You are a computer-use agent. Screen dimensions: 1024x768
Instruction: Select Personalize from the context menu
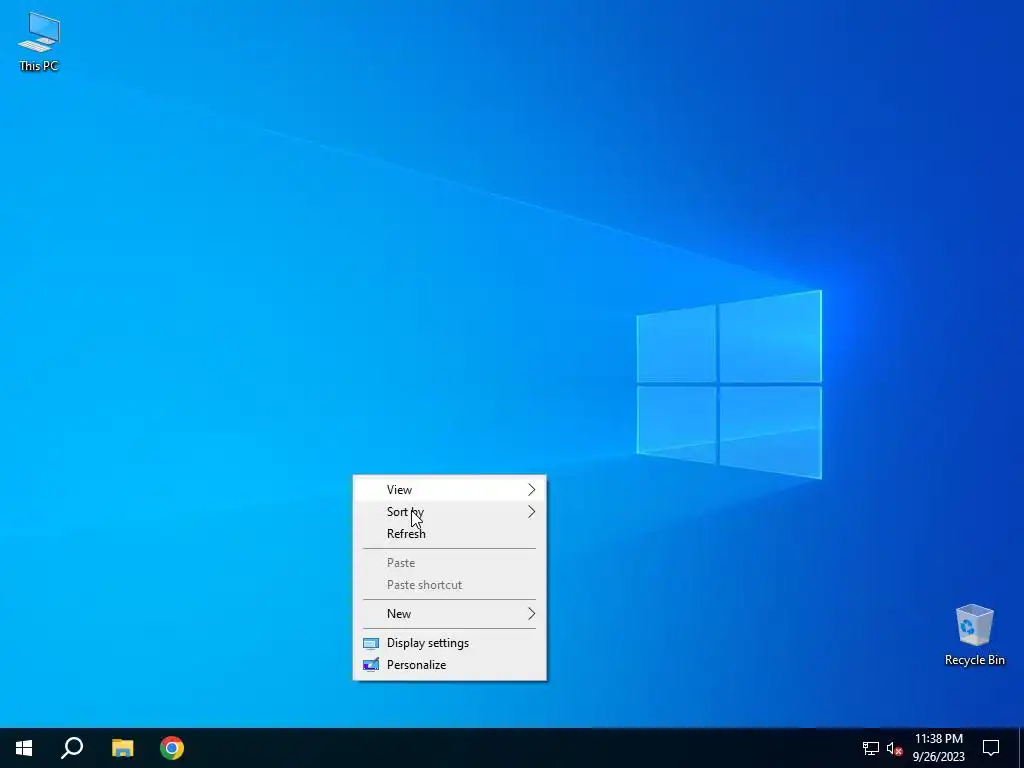tap(449, 665)
